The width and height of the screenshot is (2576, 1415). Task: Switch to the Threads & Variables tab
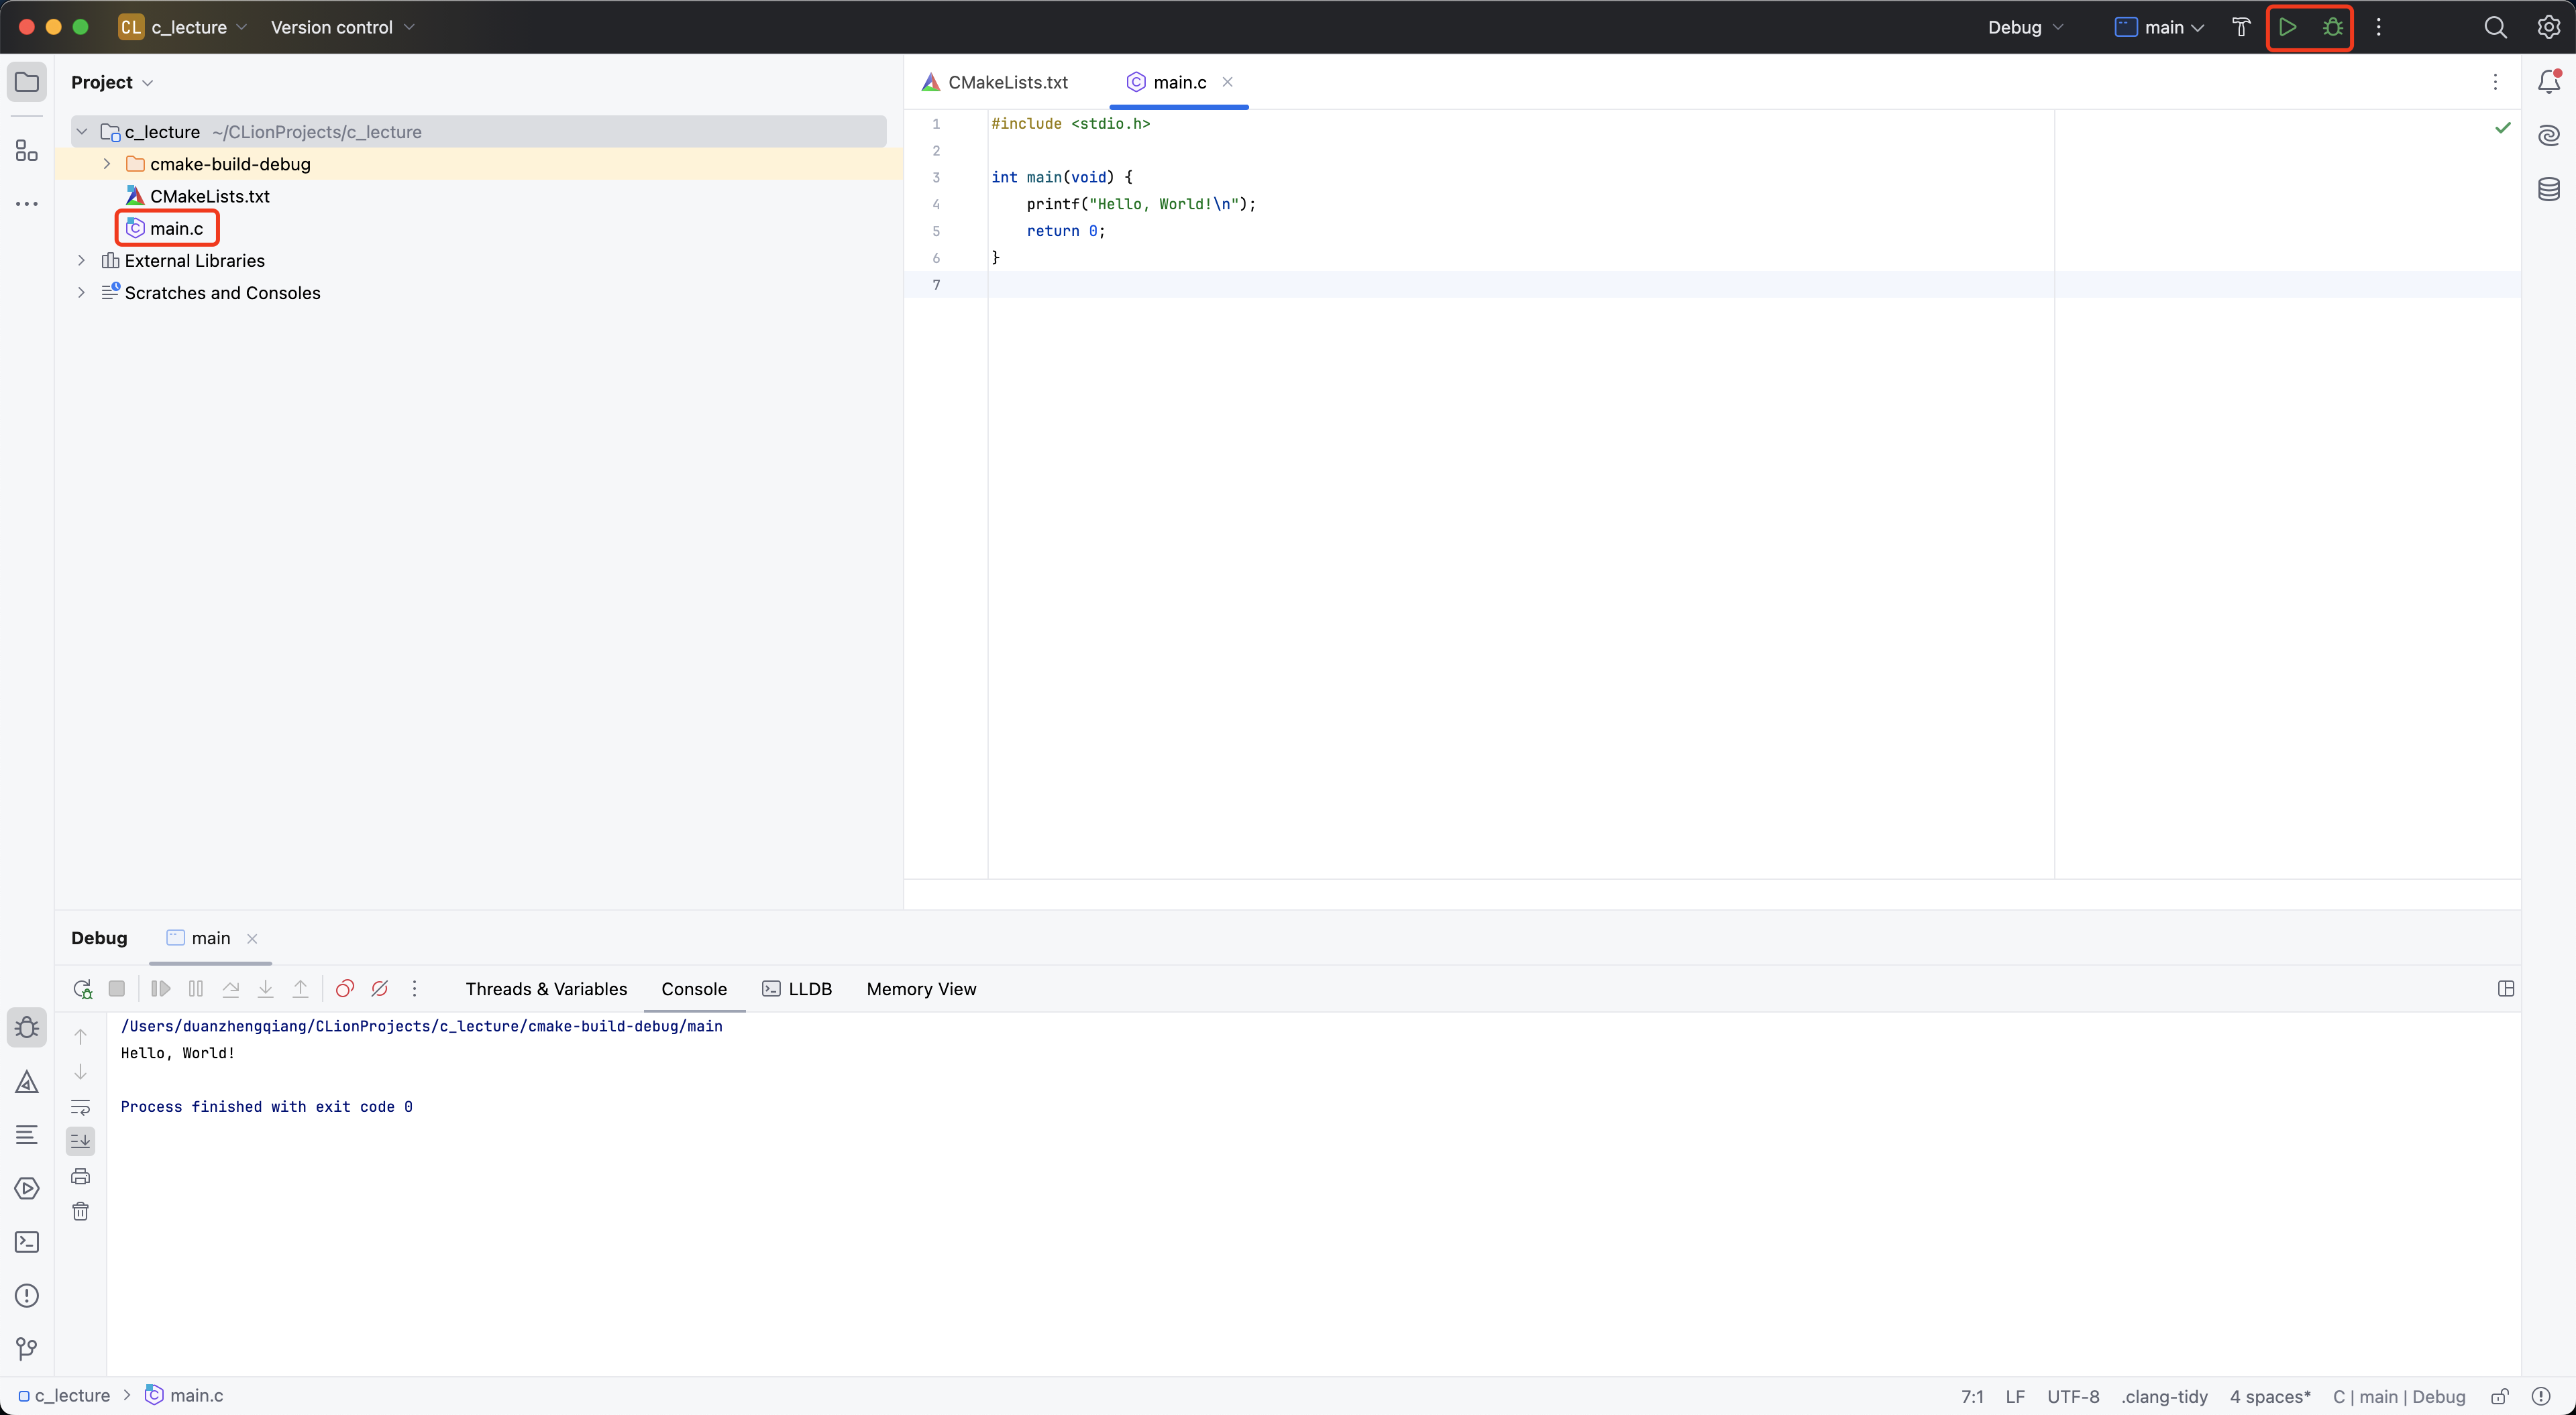pyautogui.click(x=546, y=989)
